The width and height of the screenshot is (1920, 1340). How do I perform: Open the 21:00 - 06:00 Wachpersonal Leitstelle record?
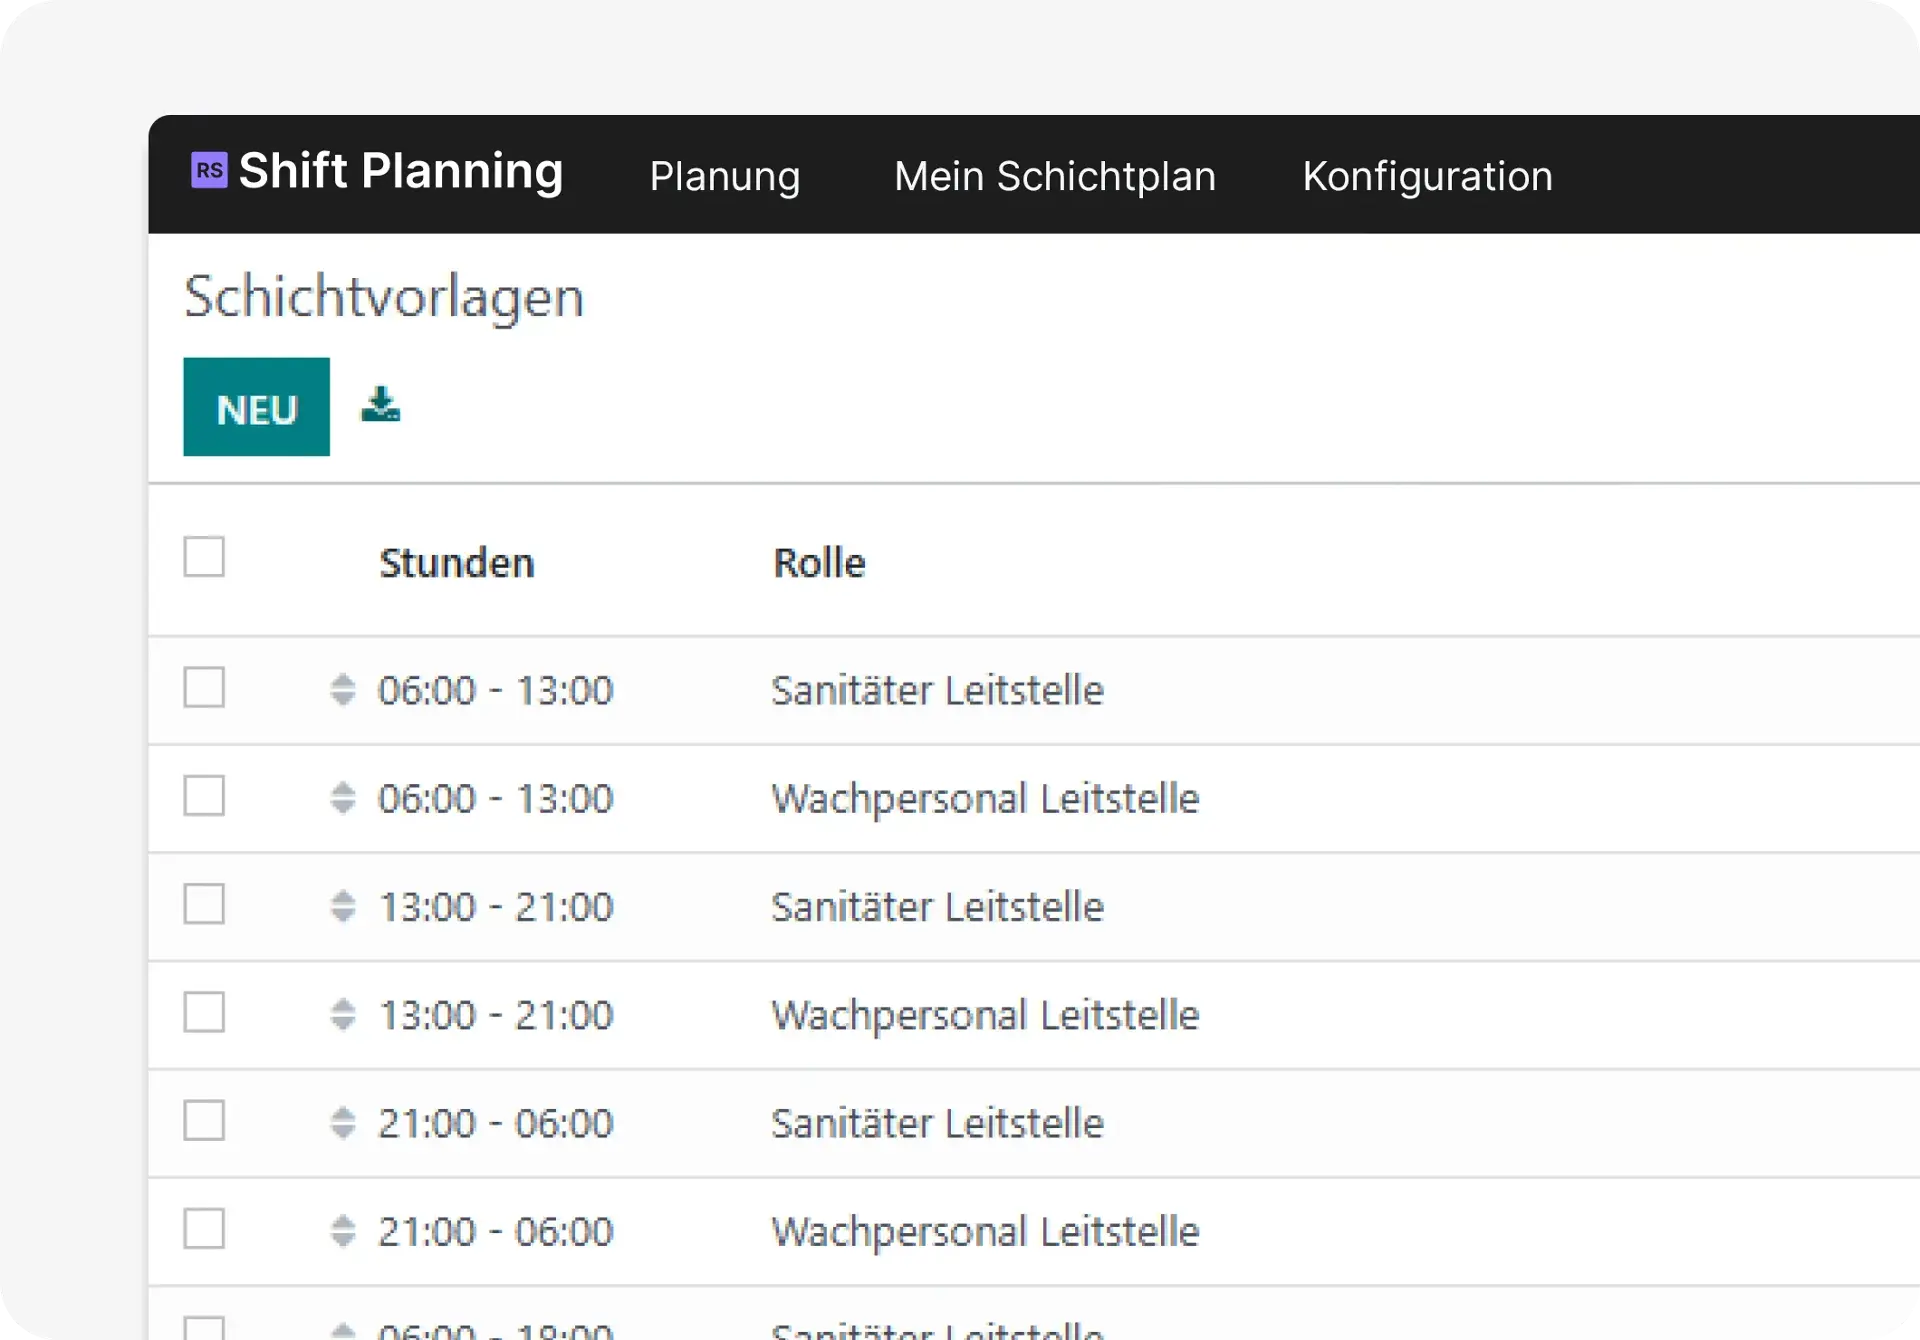click(985, 1231)
